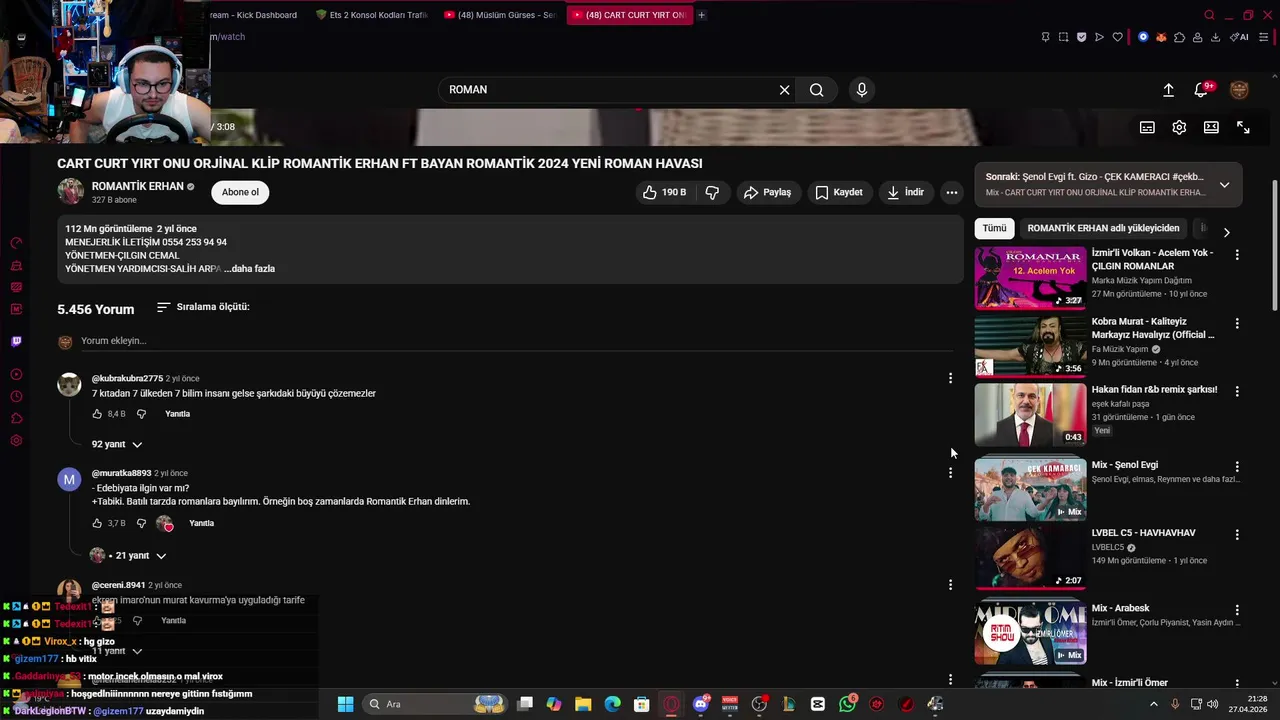Toggle video subtitles
1280x720 pixels.
1147,127
